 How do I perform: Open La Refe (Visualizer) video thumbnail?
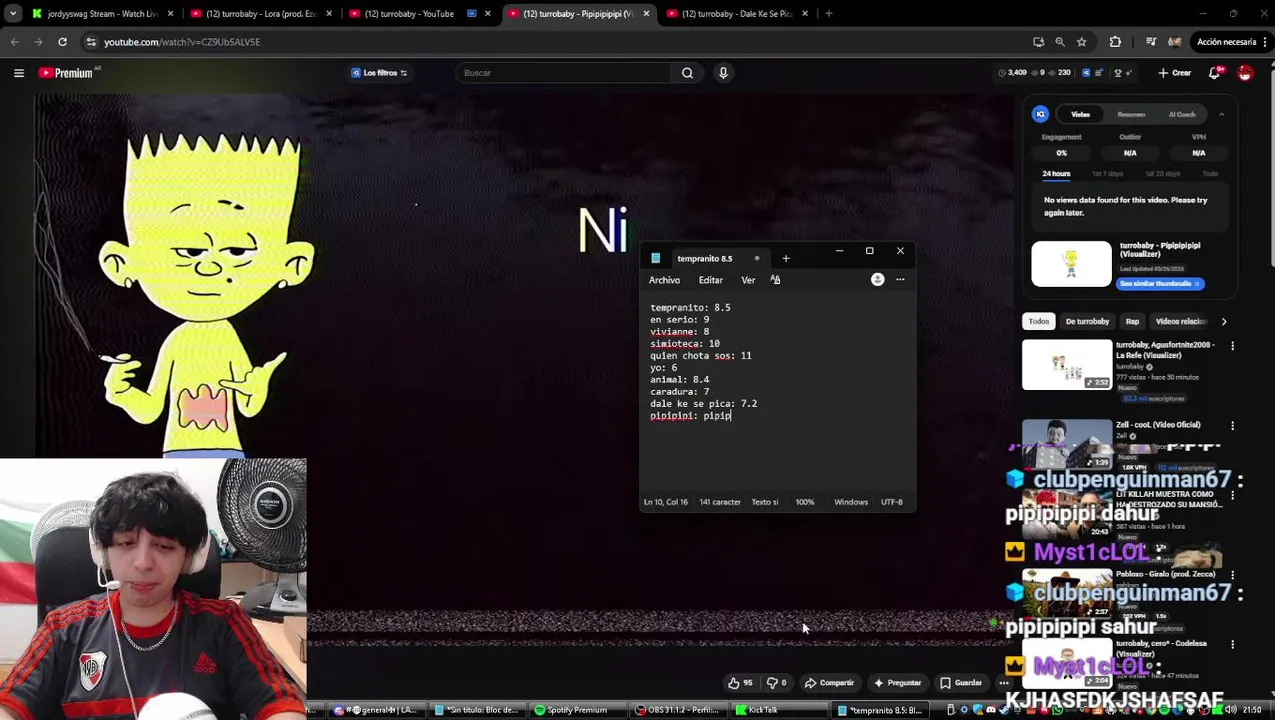click(x=1067, y=365)
